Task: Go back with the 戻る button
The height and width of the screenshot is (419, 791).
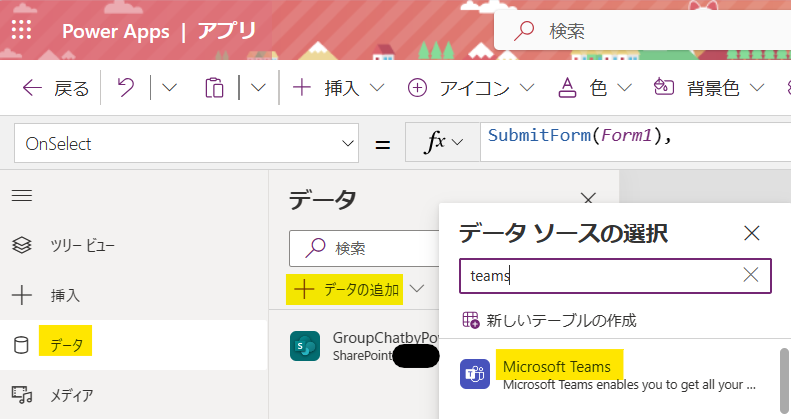Action: coord(55,88)
